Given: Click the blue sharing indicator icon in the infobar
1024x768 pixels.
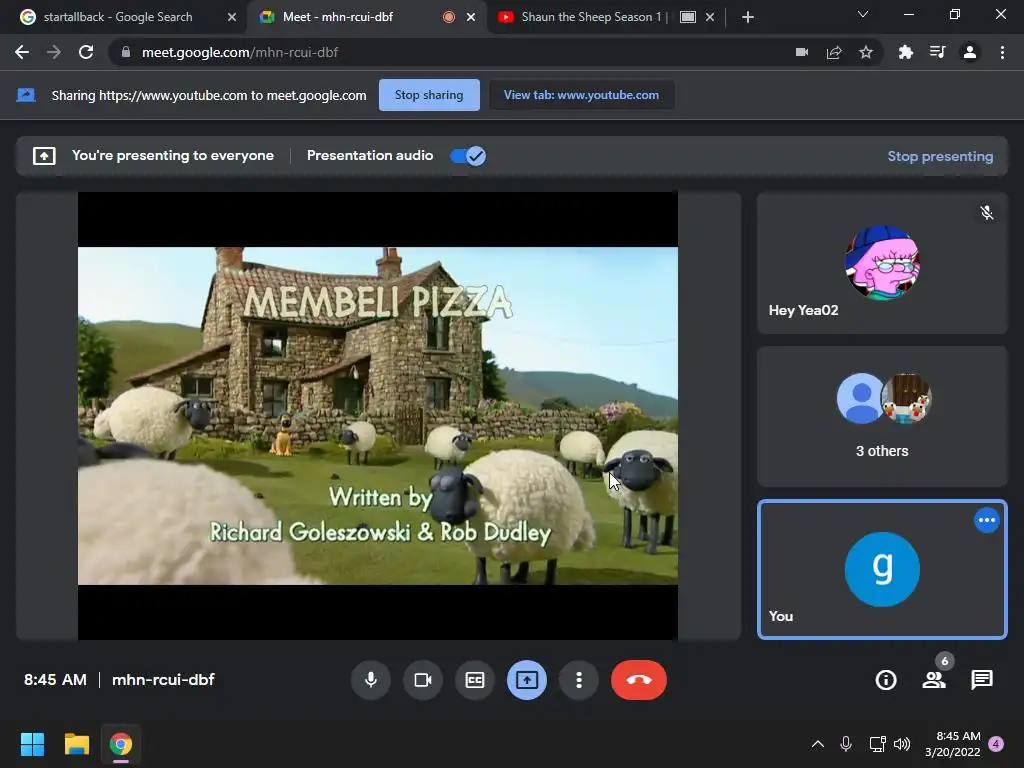Looking at the screenshot, I should tap(25, 95).
